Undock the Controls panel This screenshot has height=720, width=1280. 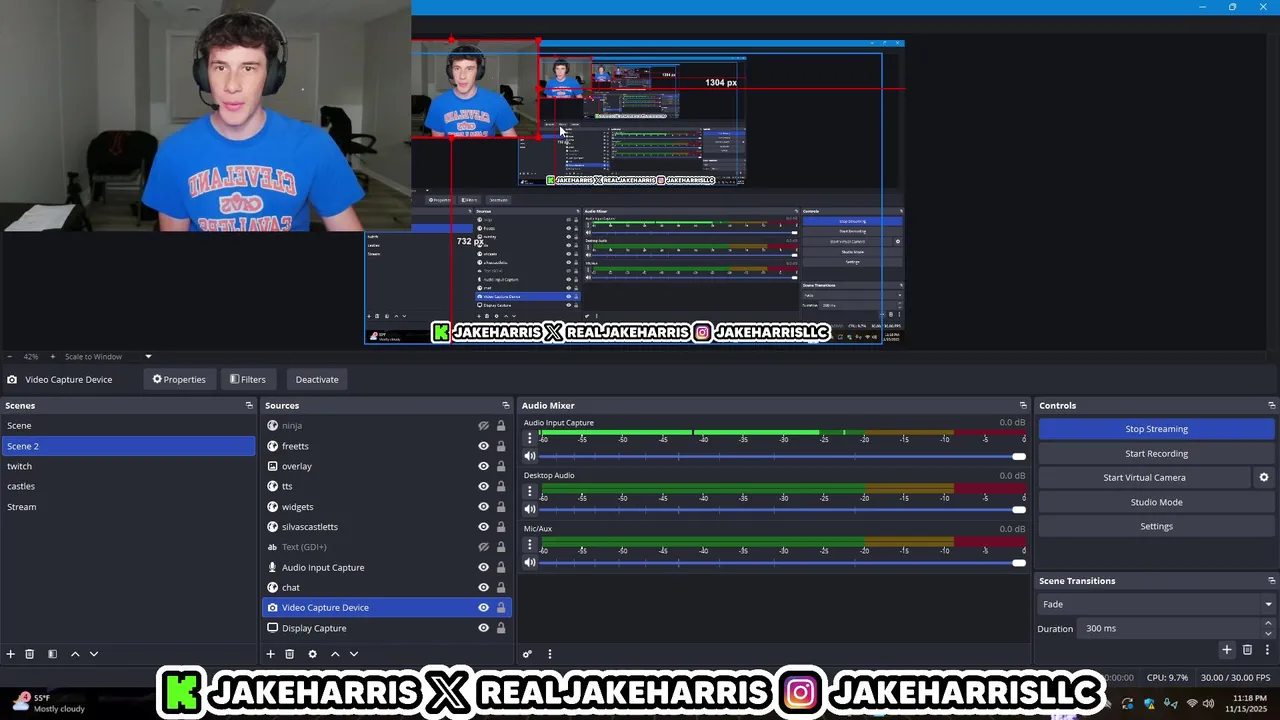(1271, 405)
